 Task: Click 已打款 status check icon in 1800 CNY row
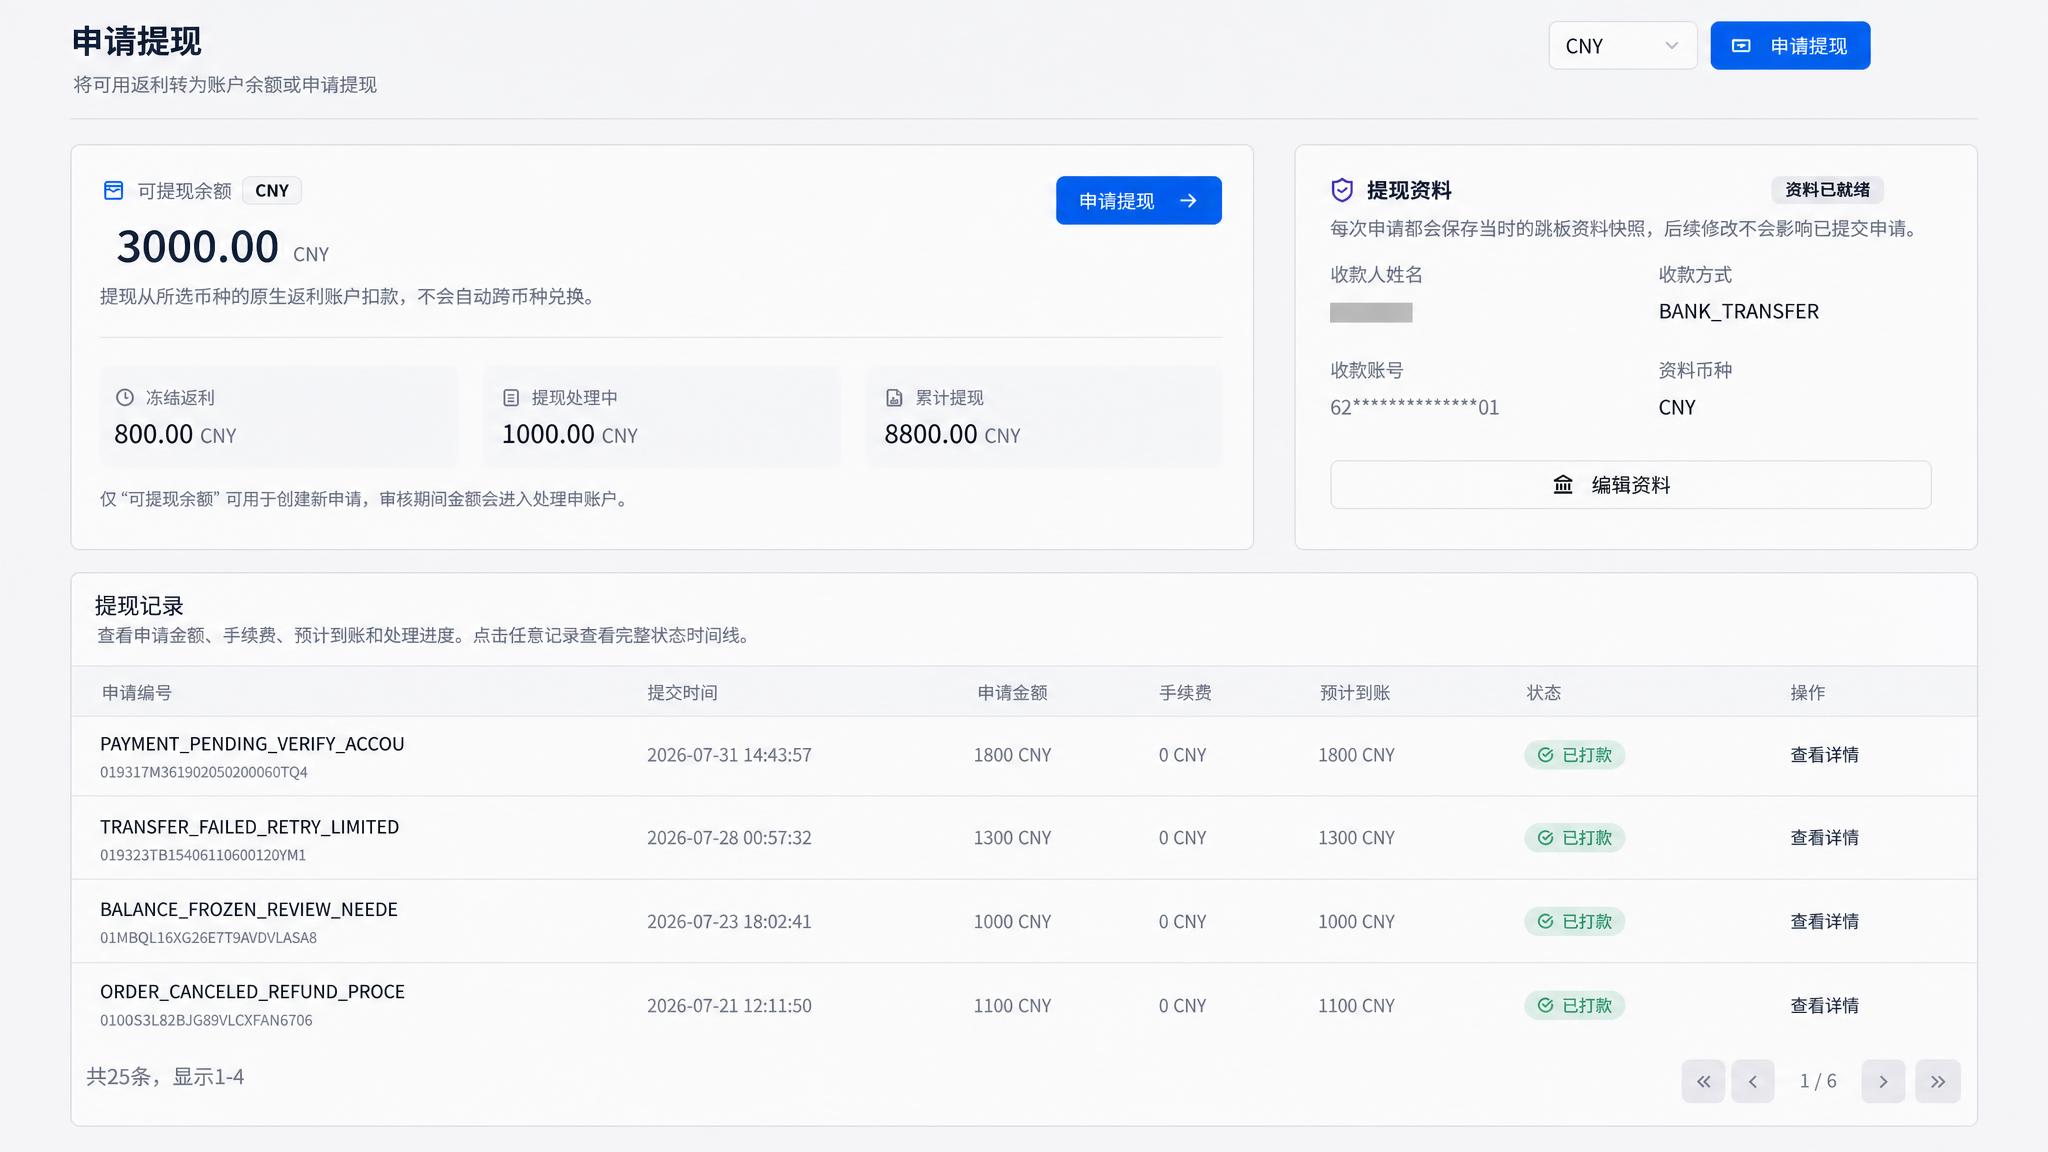coord(1546,755)
